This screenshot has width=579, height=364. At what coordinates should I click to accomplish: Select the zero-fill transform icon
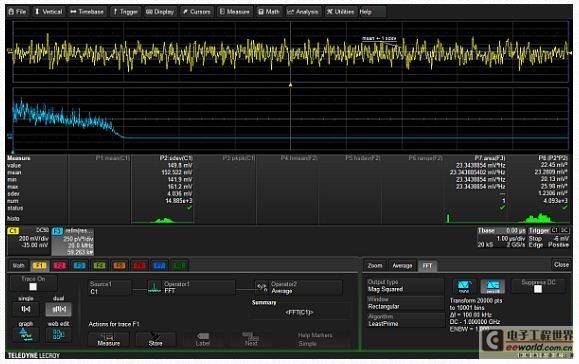(493, 286)
